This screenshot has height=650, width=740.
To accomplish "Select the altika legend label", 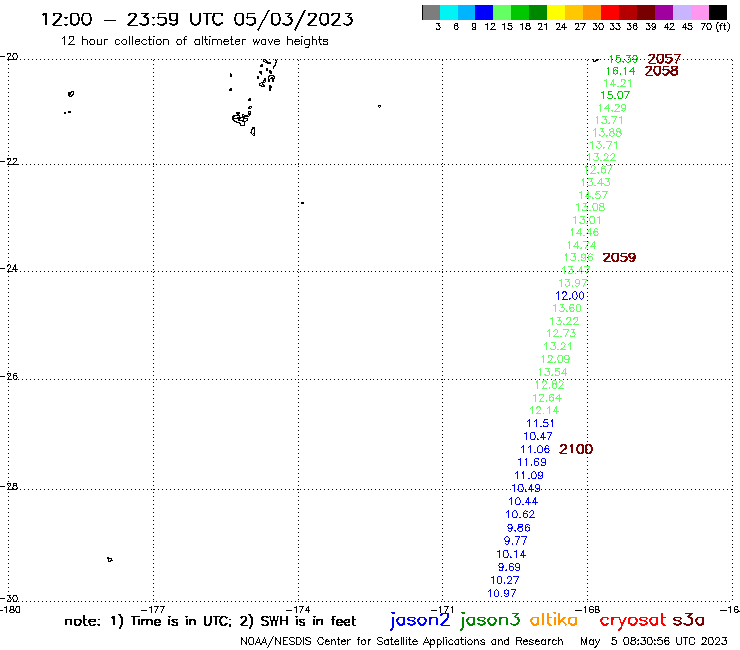I will pyautogui.click(x=554, y=619).
